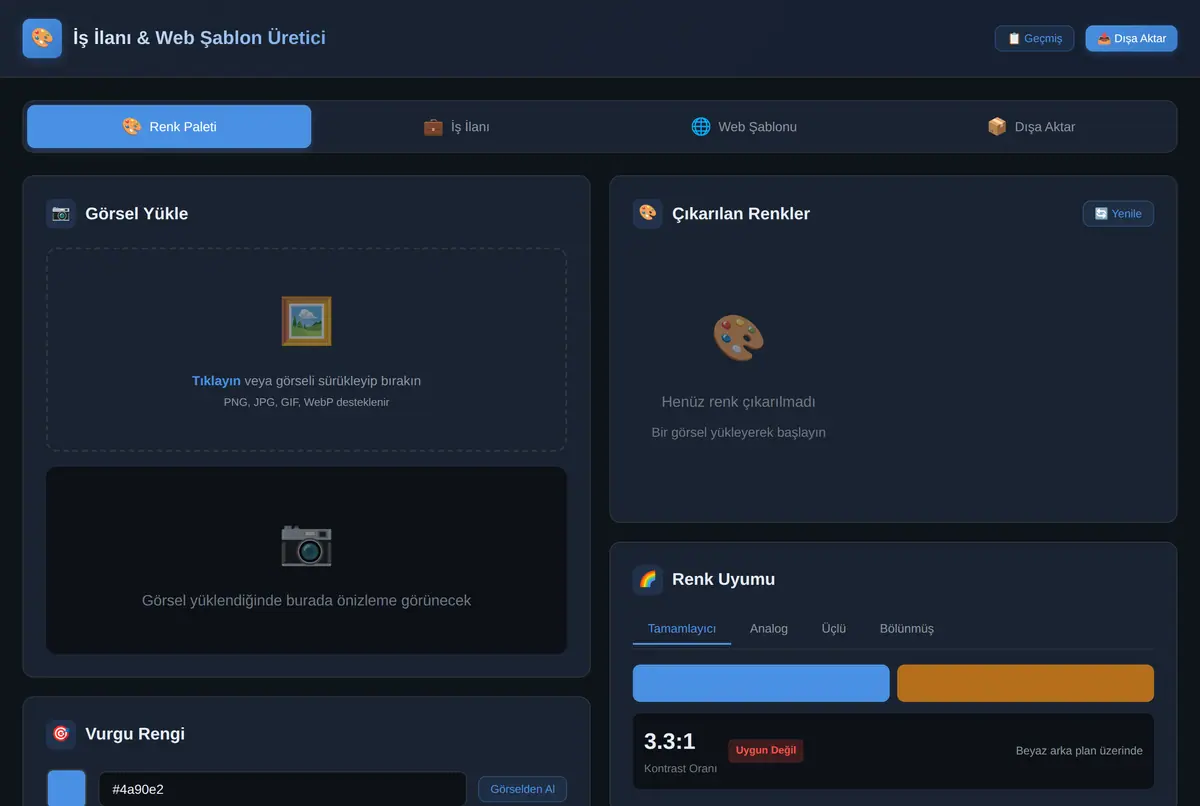Click the rainbow icon beside Renk Uyumu
The height and width of the screenshot is (806, 1200).
648,579
